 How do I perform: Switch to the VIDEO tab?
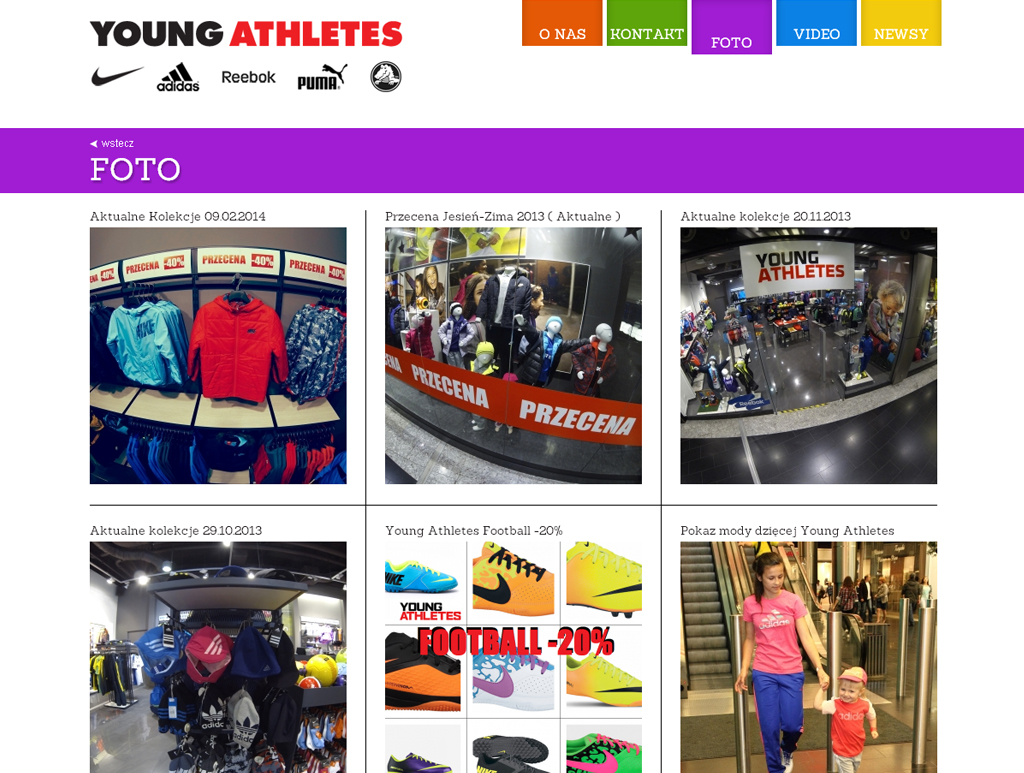point(816,23)
